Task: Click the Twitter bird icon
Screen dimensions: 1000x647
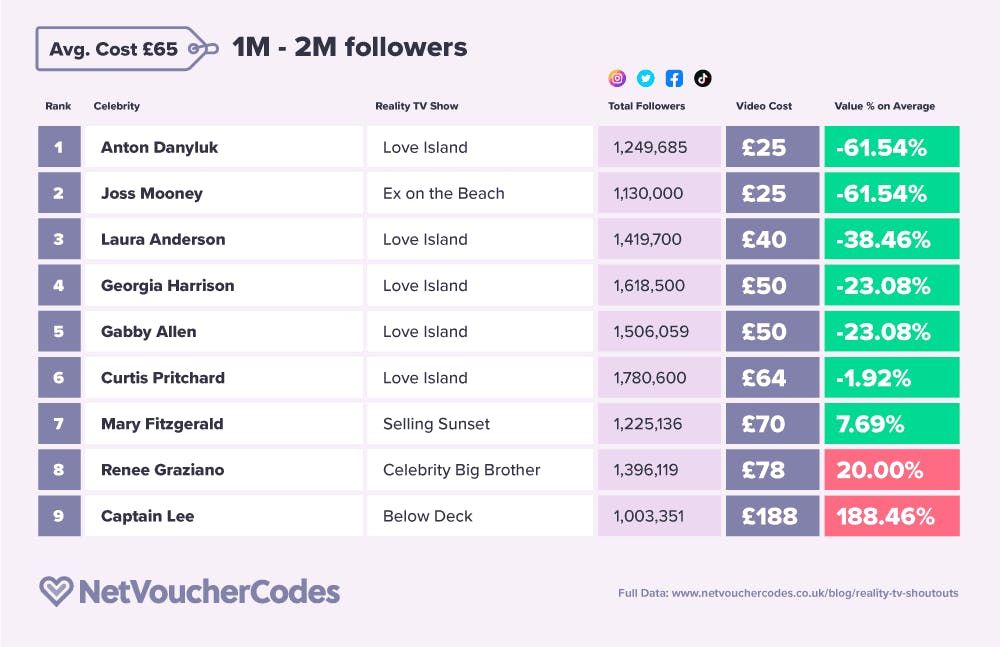Action: point(646,78)
